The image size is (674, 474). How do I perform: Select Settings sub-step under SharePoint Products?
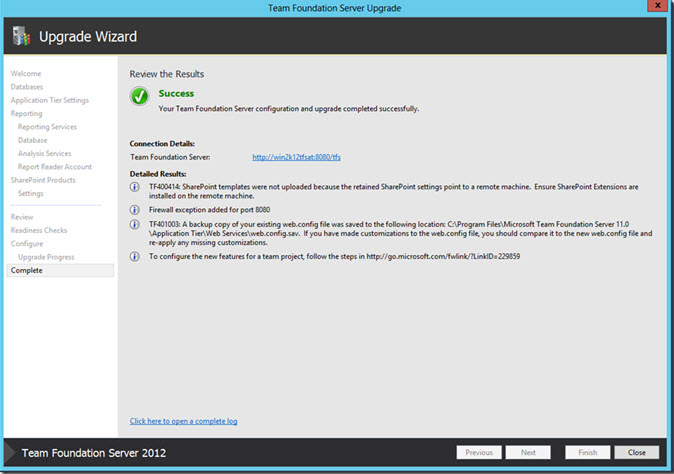click(31, 193)
